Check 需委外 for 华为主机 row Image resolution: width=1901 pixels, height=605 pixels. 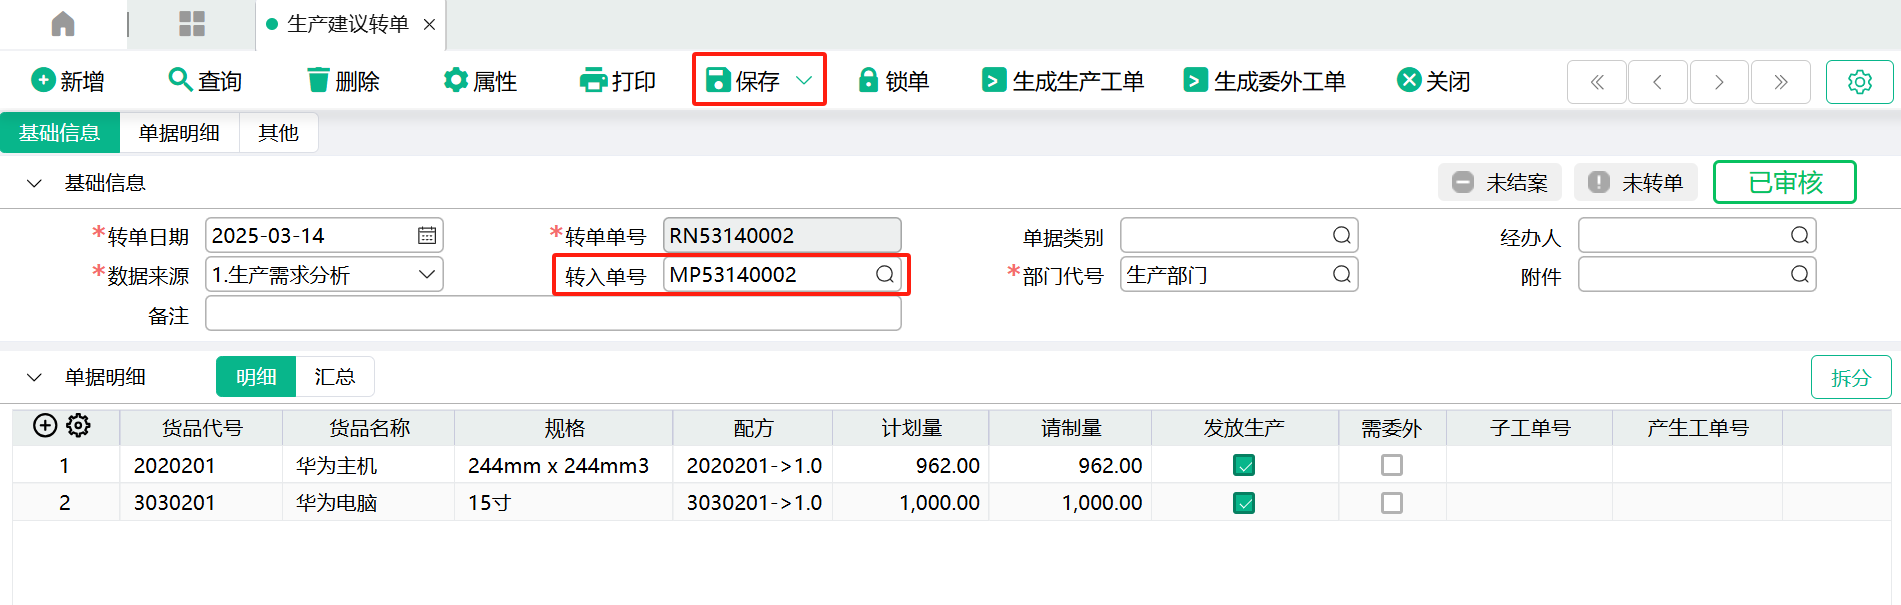1391,466
